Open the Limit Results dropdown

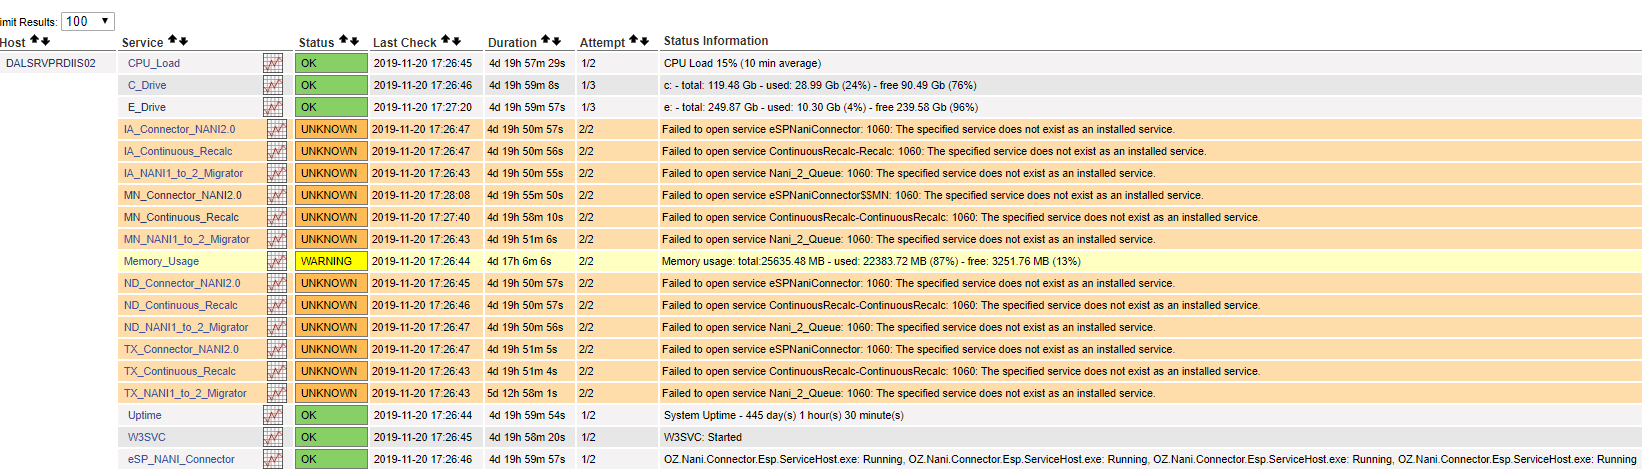click(88, 21)
